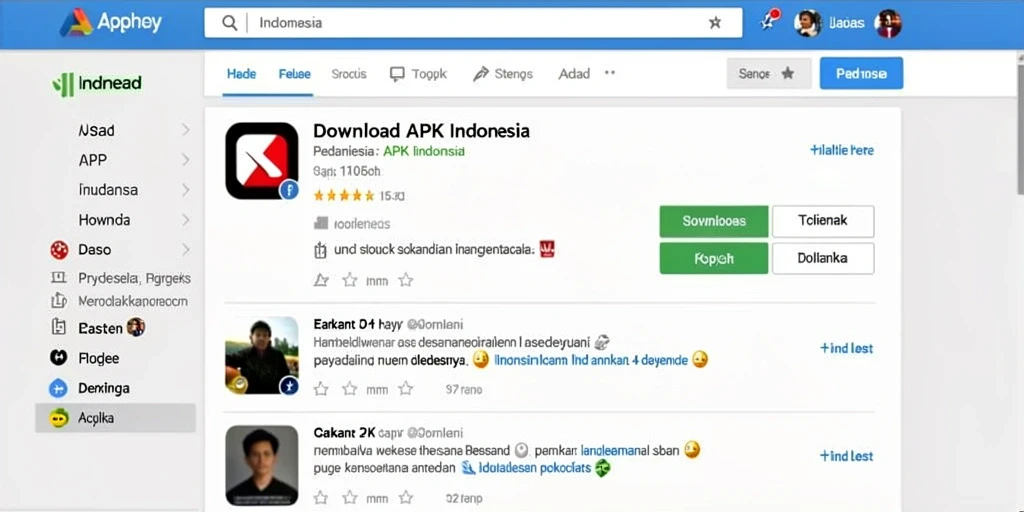The width and height of the screenshot is (1024, 512).
Task: Click the star before 02 fanp
Action: coord(406,497)
